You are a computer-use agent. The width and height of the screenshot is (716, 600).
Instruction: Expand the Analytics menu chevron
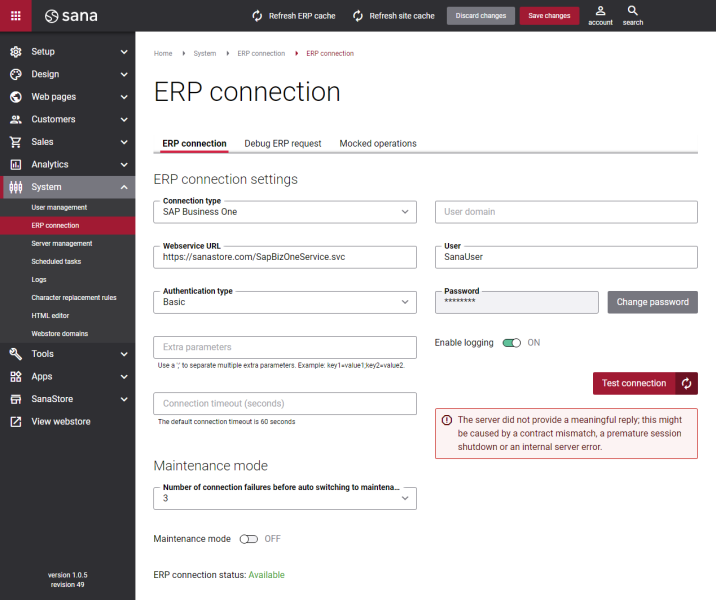124,164
